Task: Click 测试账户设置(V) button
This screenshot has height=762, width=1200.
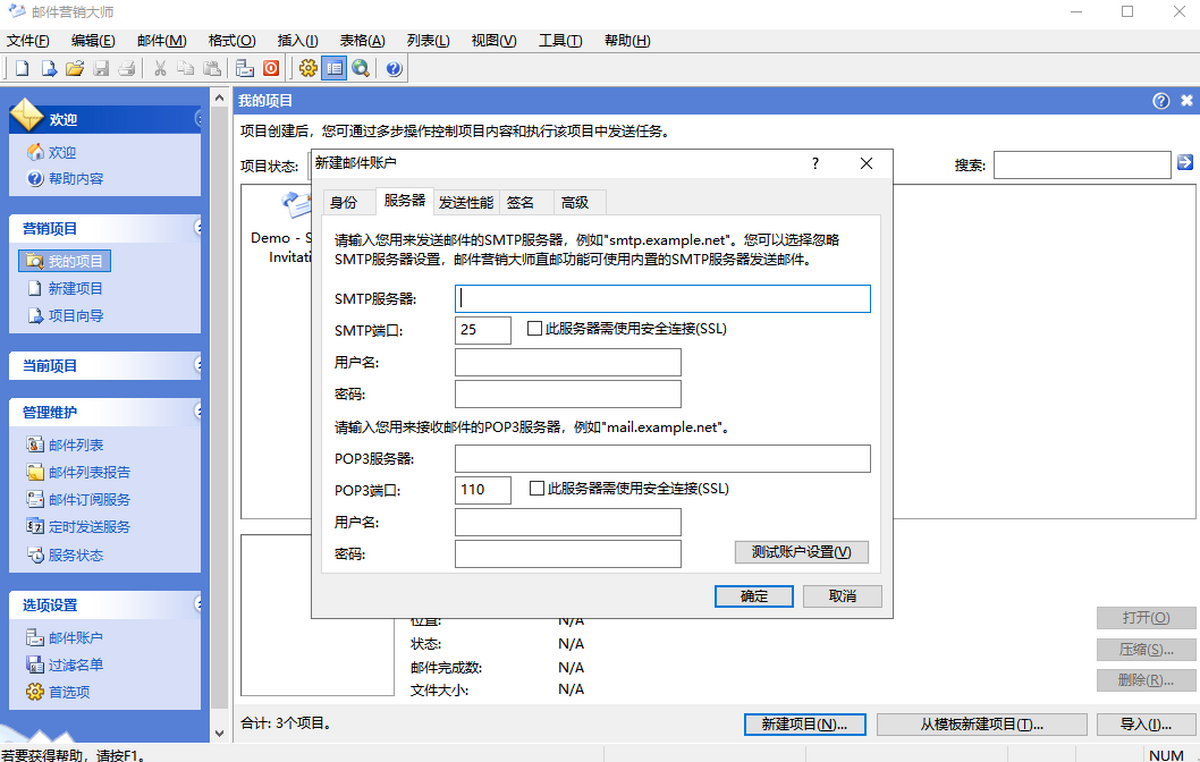Action: click(802, 552)
